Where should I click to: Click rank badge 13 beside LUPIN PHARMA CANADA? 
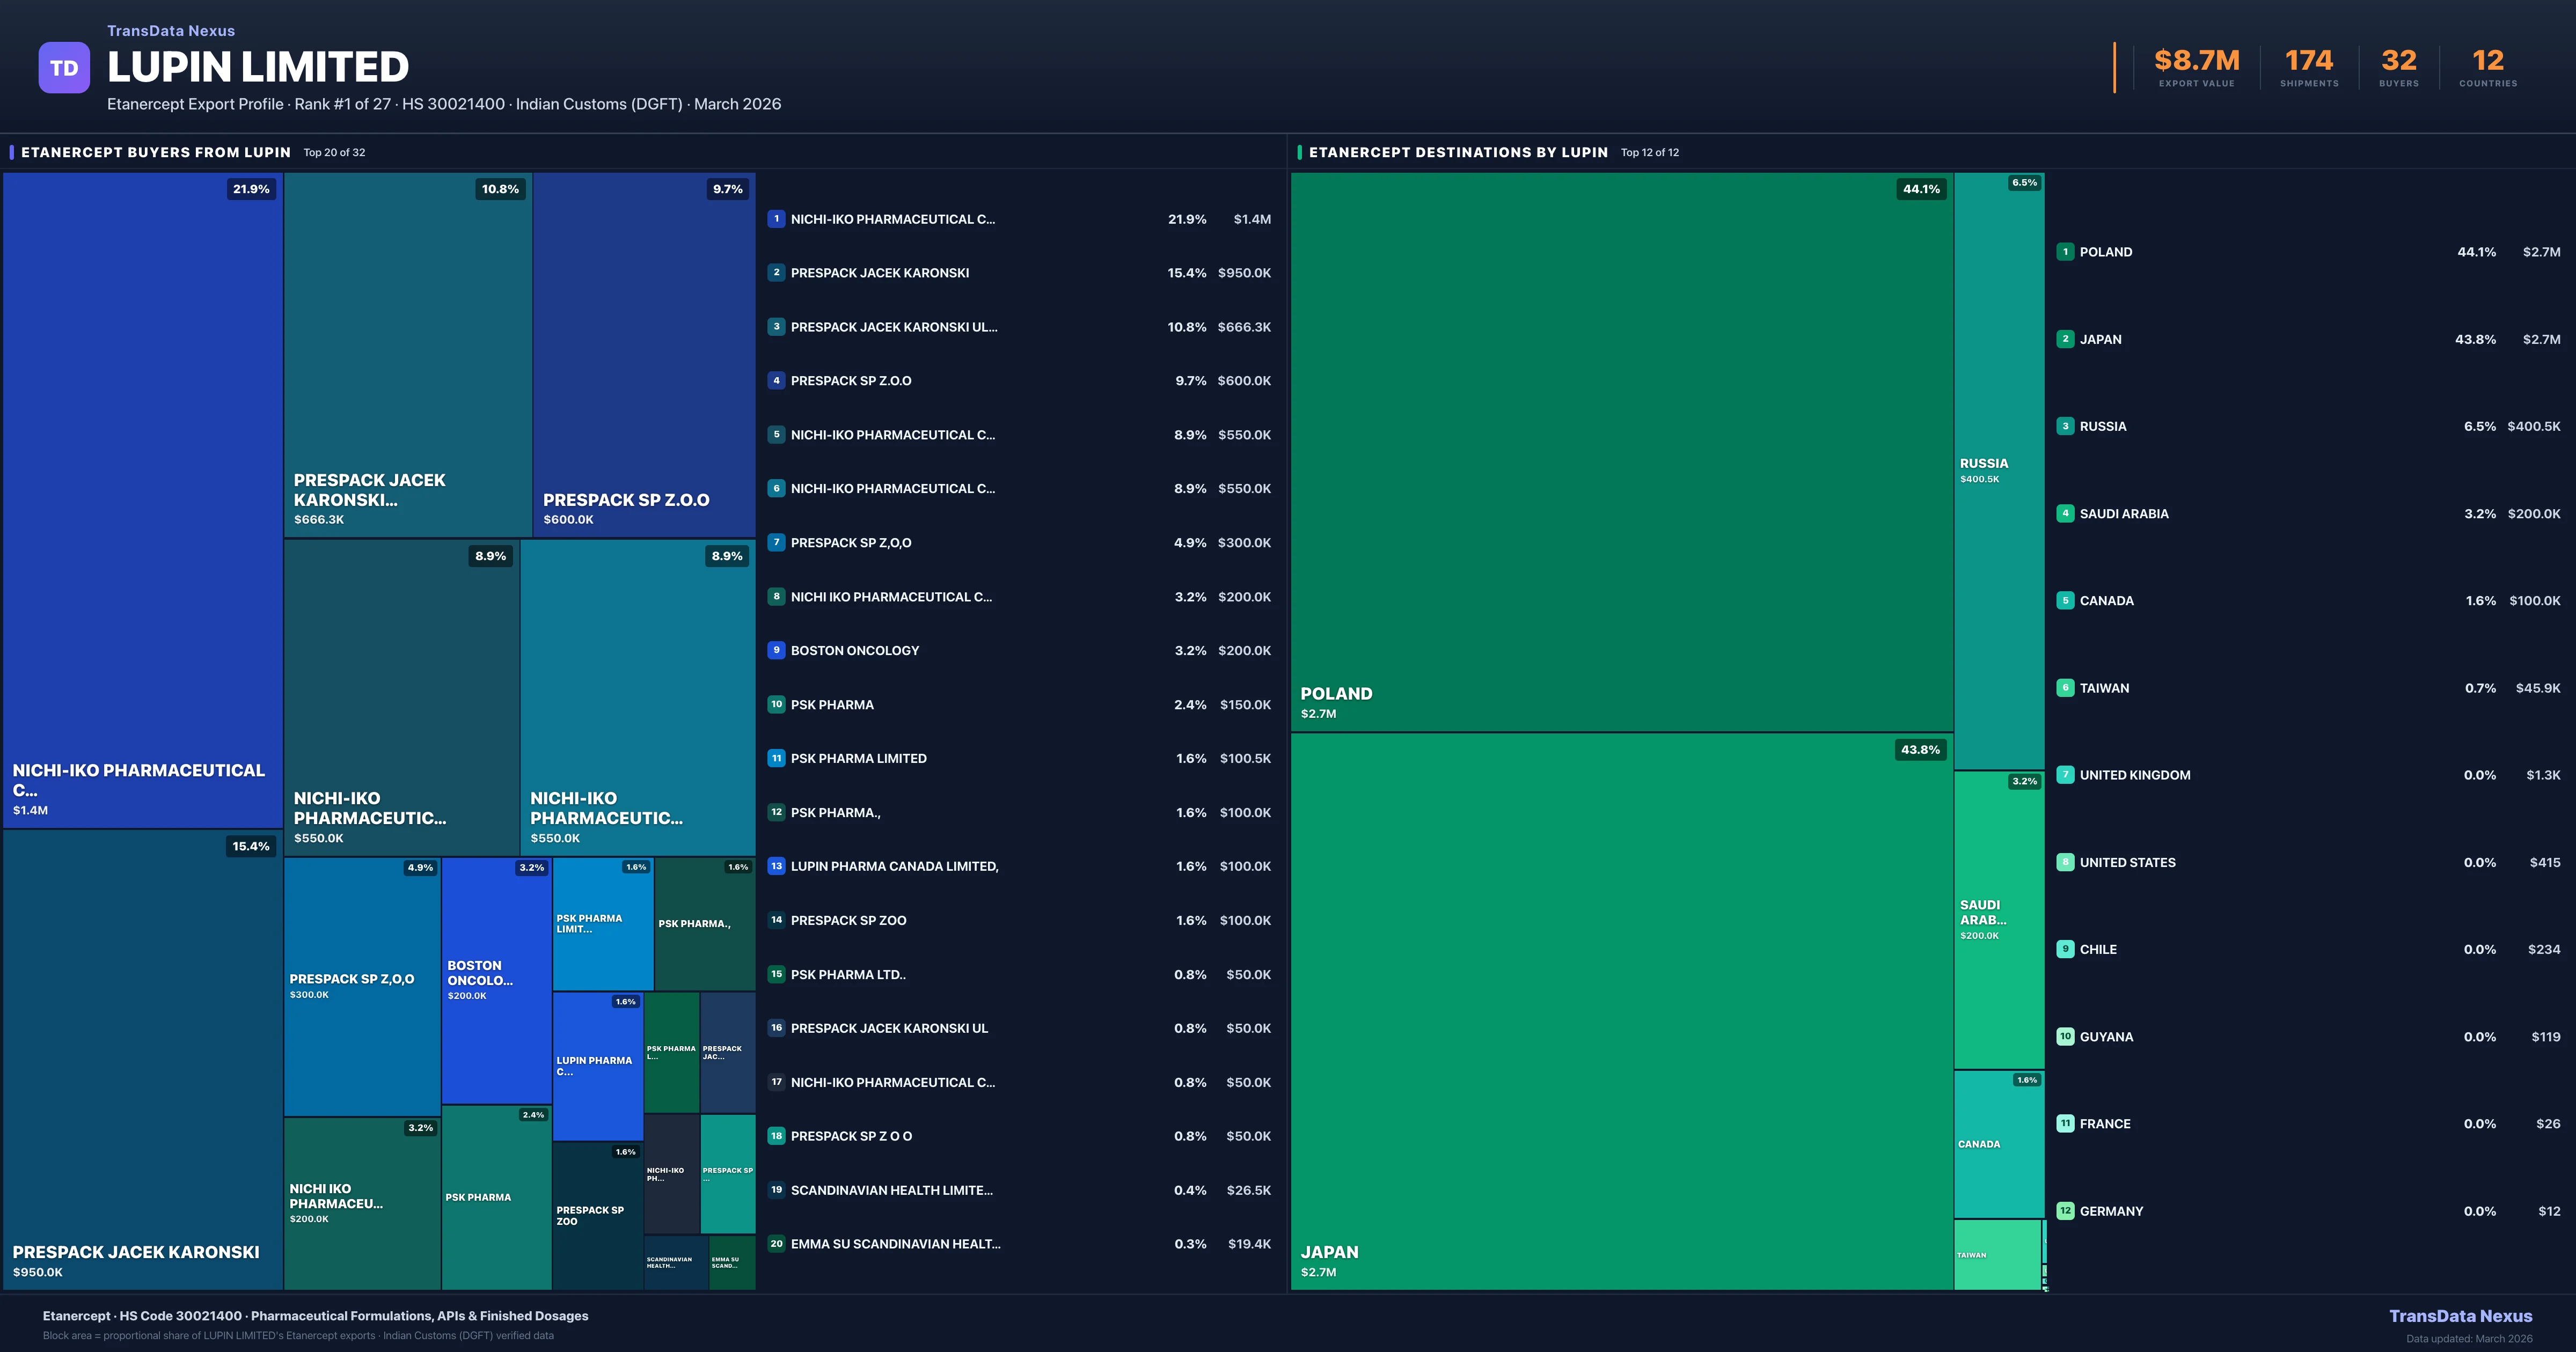[776, 866]
